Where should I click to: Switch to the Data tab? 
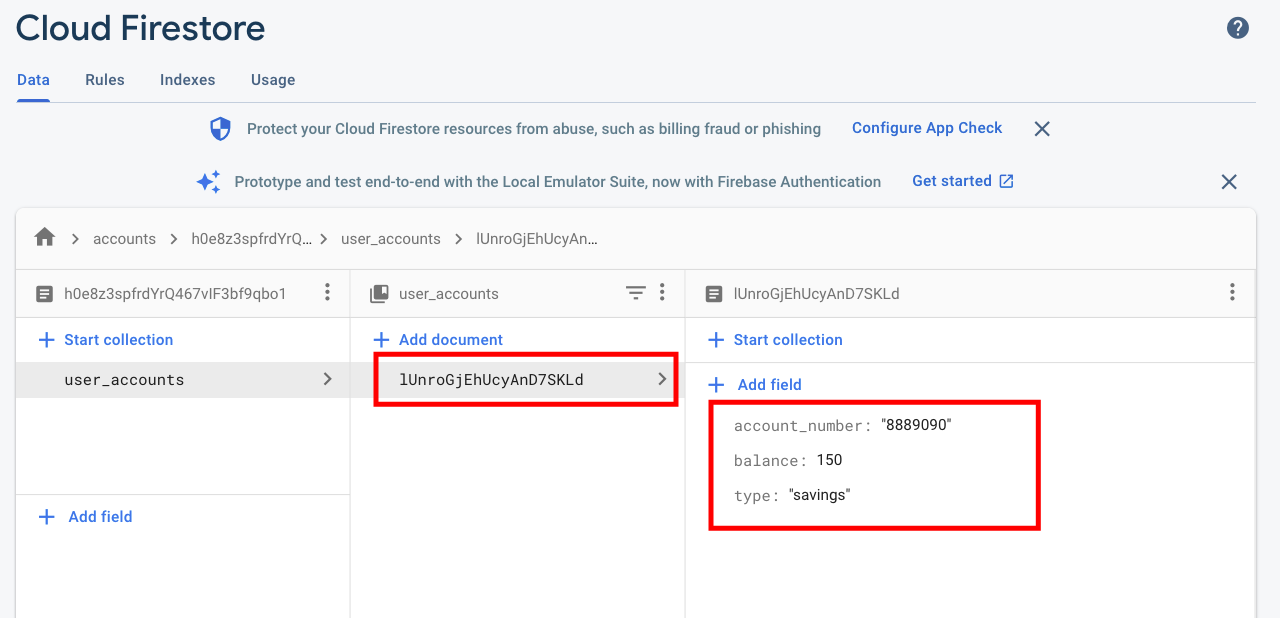click(x=33, y=80)
